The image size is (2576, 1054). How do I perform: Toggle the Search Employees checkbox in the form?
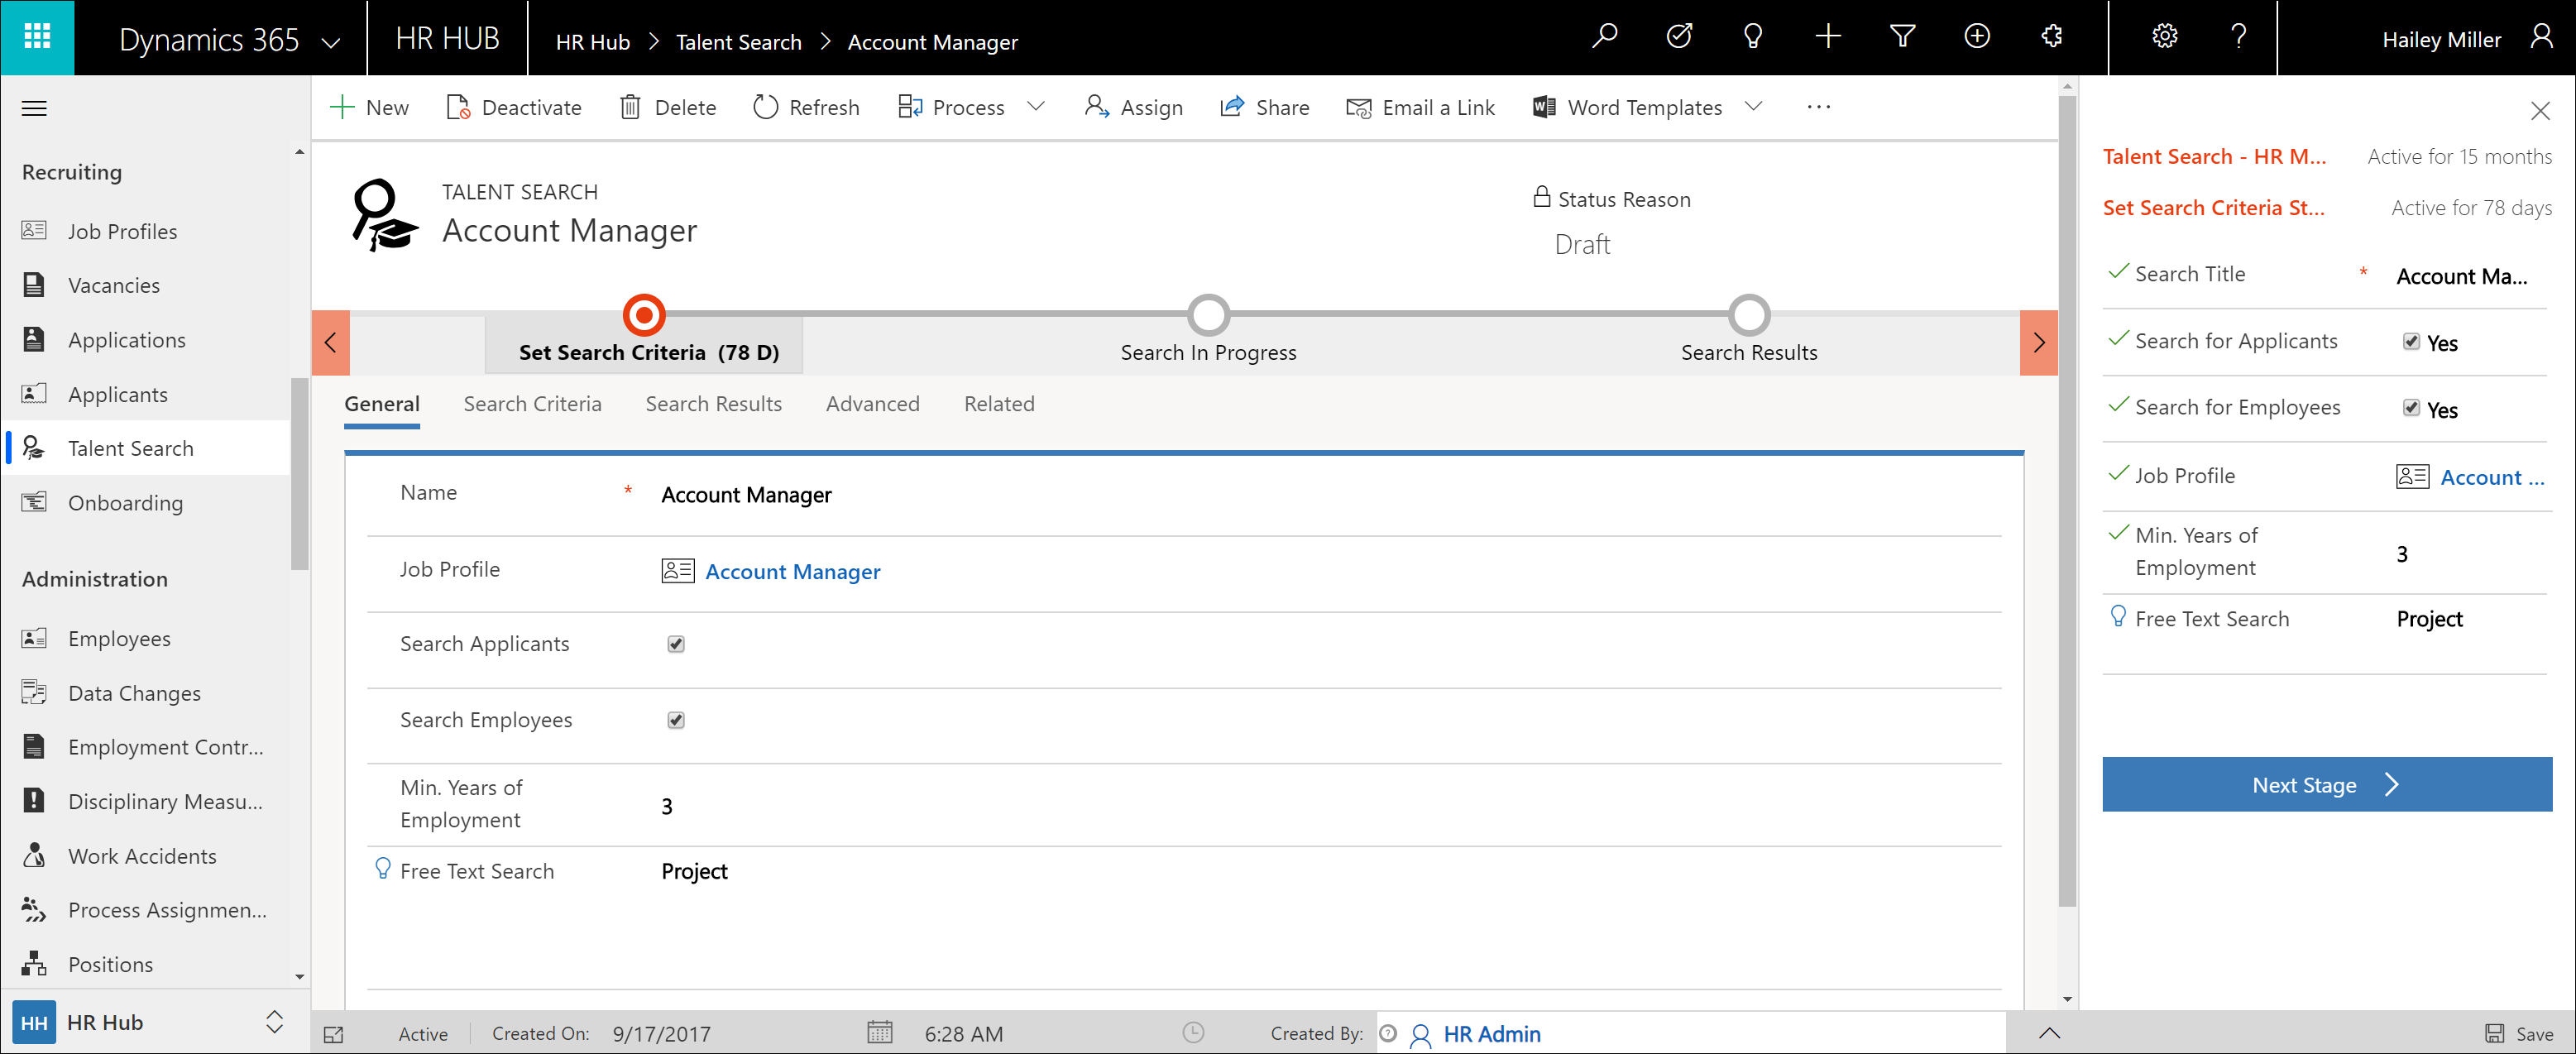pyautogui.click(x=676, y=720)
